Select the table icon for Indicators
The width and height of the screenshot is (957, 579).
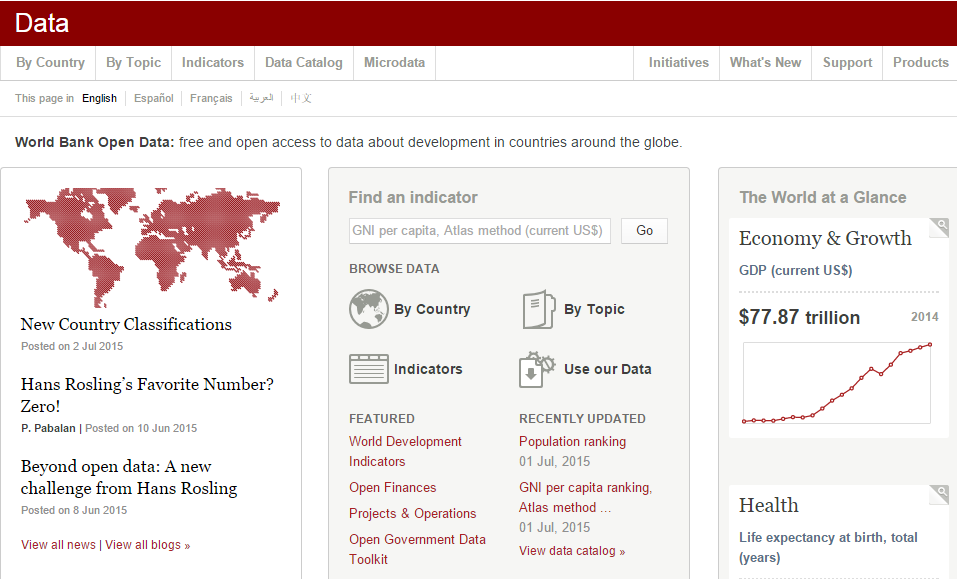coord(369,368)
